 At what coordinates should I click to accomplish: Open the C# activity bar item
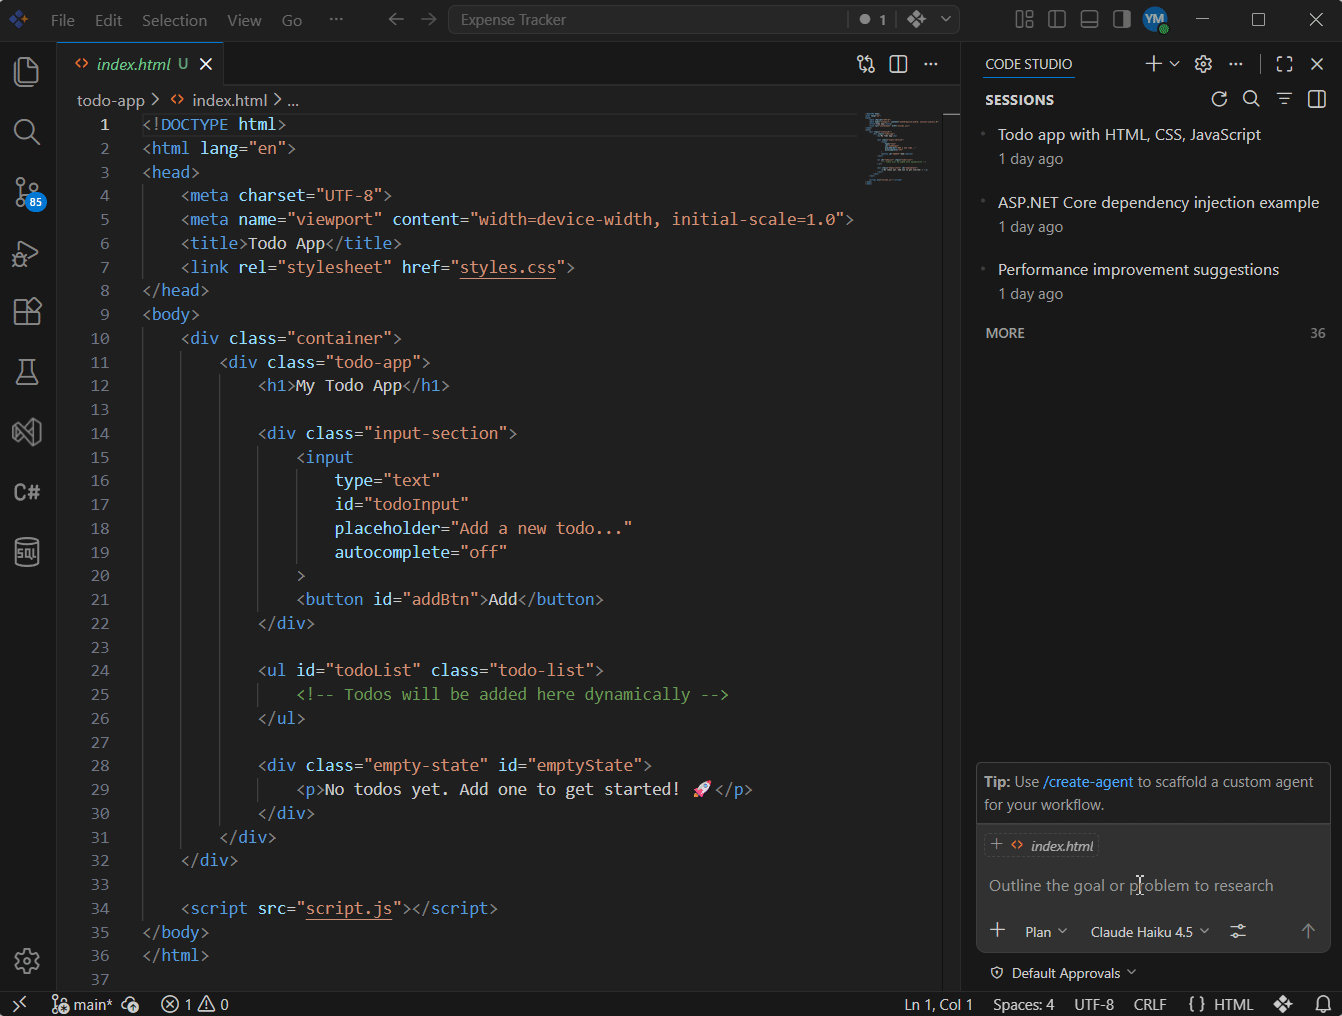pyautogui.click(x=27, y=492)
